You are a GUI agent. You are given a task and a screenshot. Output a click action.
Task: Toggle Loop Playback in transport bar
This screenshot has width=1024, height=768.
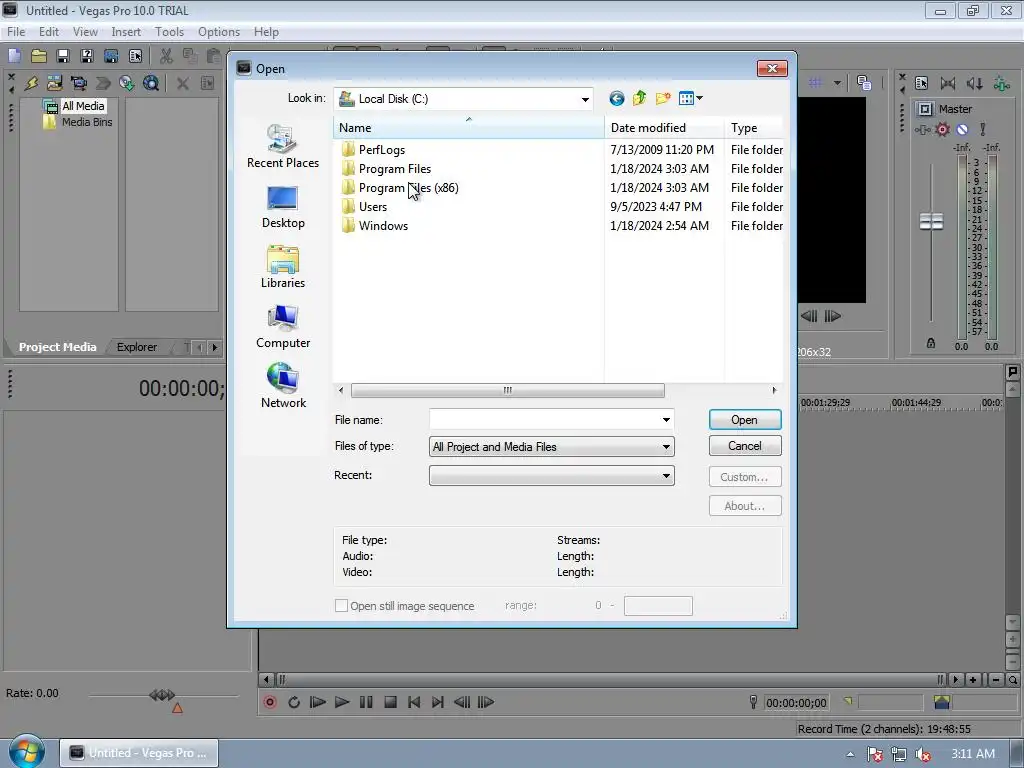pos(294,702)
